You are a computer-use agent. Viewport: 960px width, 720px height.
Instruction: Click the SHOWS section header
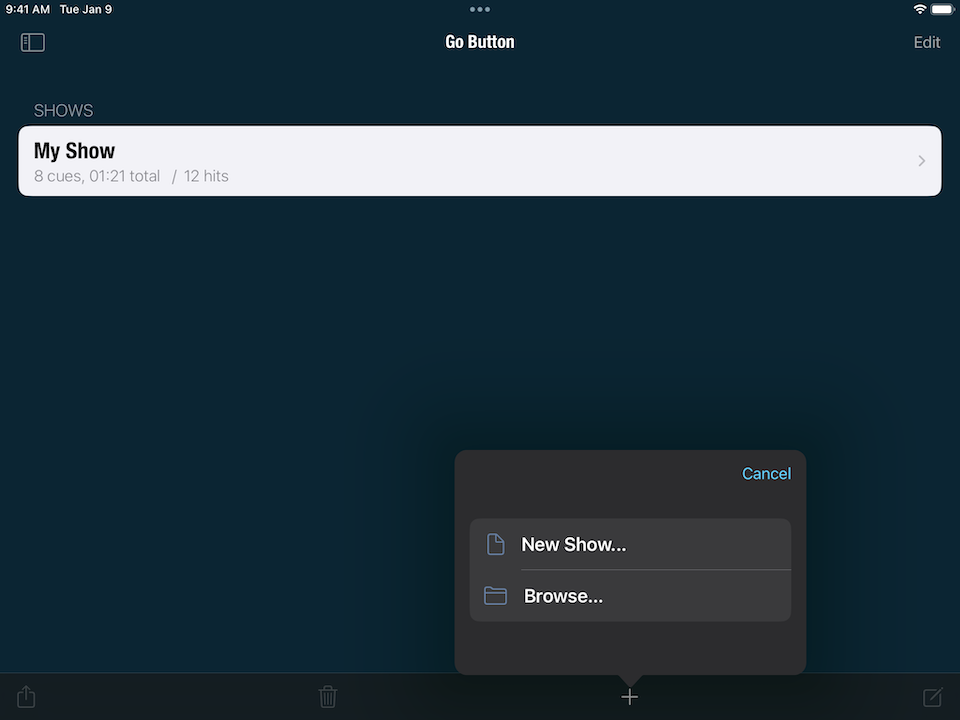[63, 111]
